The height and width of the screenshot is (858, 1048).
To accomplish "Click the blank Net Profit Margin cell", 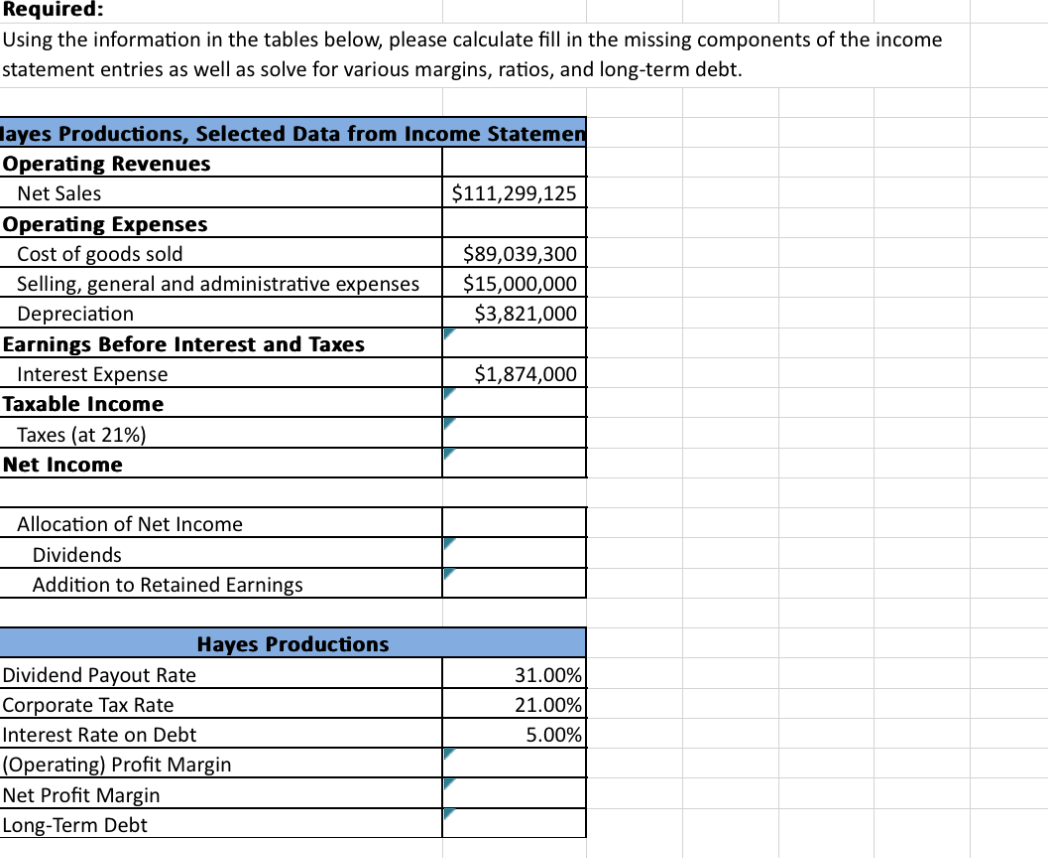I will [514, 794].
